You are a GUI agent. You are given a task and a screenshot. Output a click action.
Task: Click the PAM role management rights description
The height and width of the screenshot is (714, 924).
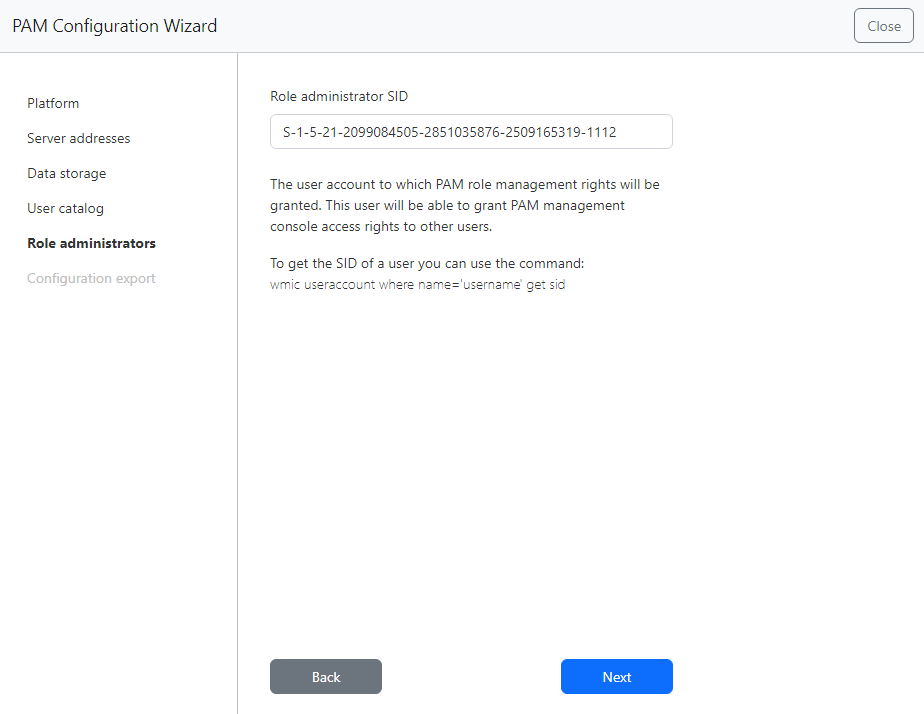464,185
